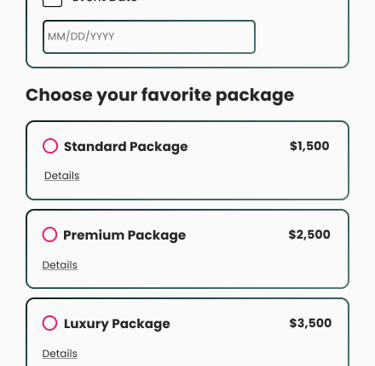Click the Choose your favorite package heading
This screenshot has width=375, height=366.
[x=160, y=95]
